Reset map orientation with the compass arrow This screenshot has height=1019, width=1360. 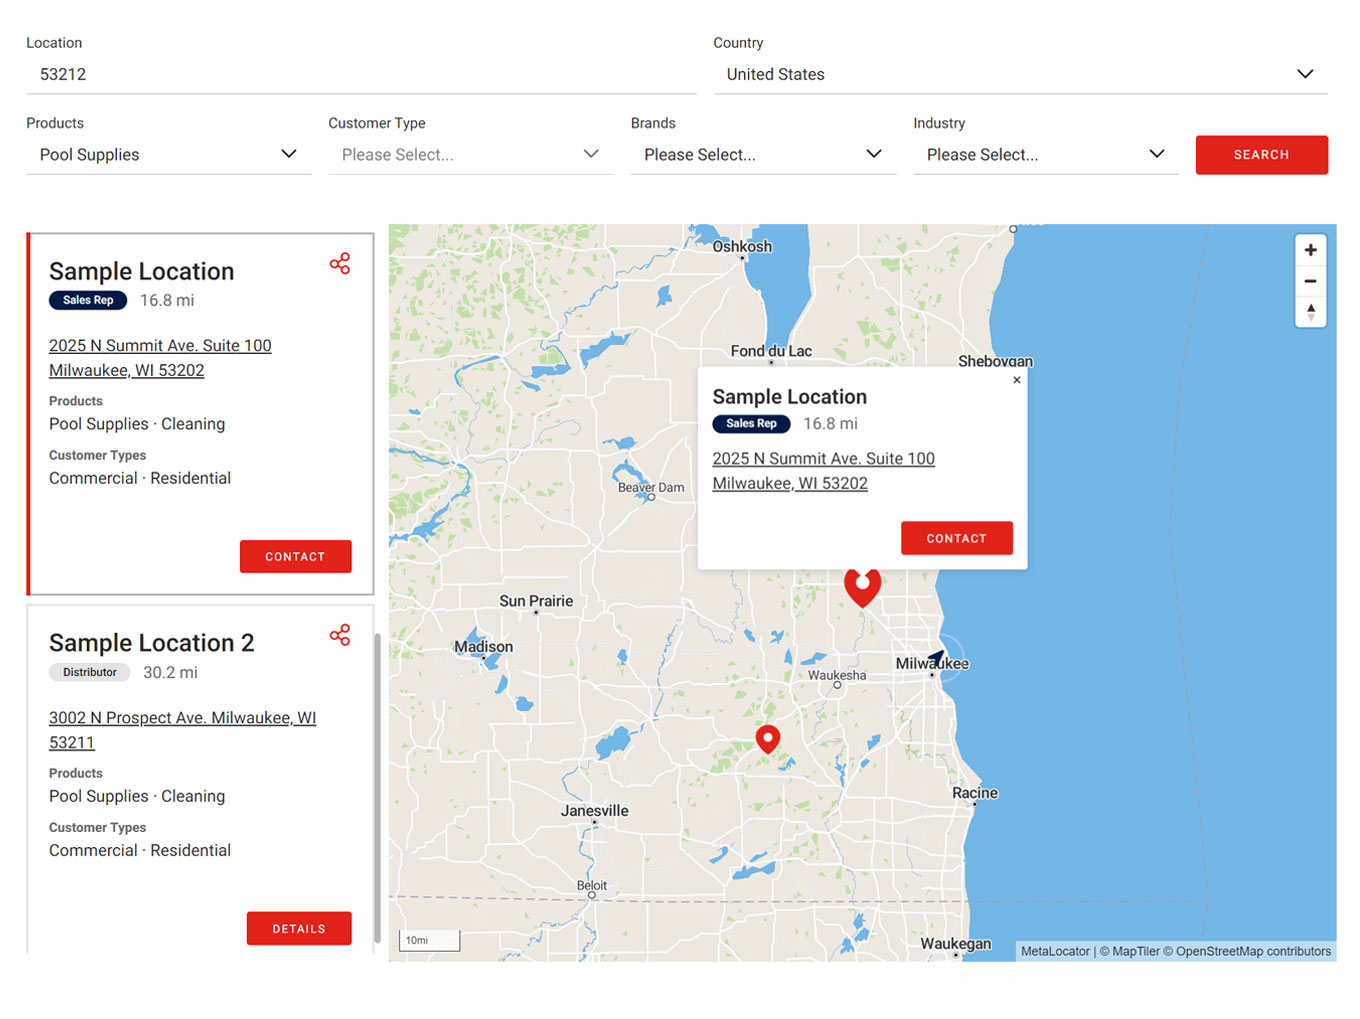[x=1310, y=313]
